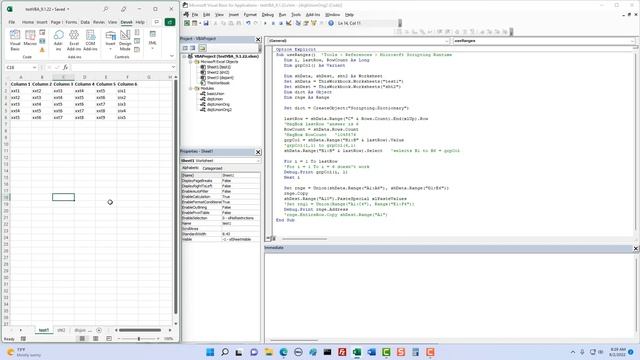Switch to Page Layout view
The height and width of the screenshot is (360, 640).
[96, 339]
